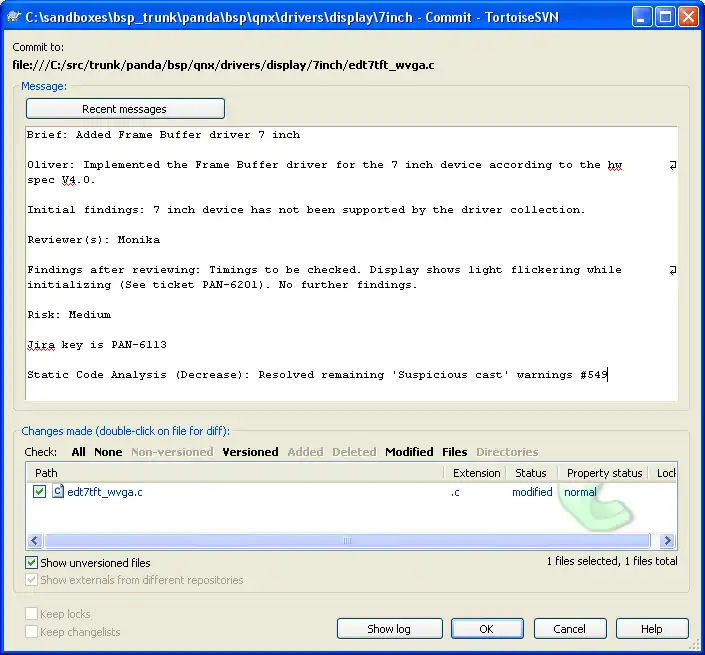The image size is (705, 655).
Task: Select None in the Check row
Action: pyautogui.click(x=108, y=452)
